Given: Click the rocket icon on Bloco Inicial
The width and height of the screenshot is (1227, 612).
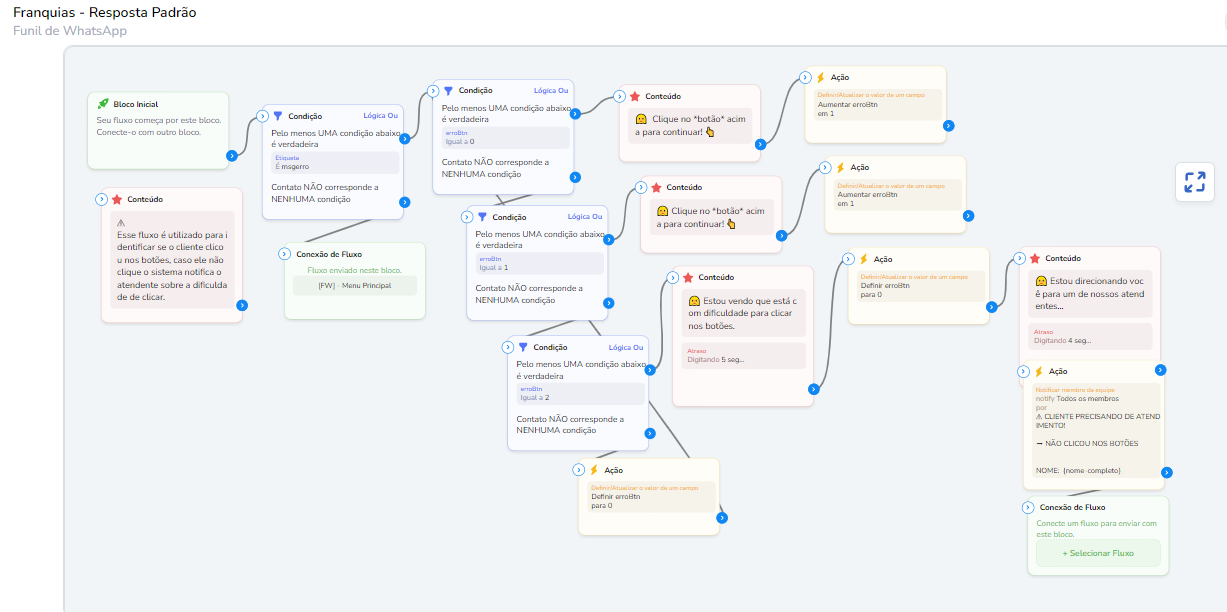Looking at the screenshot, I should pos(103,104).
